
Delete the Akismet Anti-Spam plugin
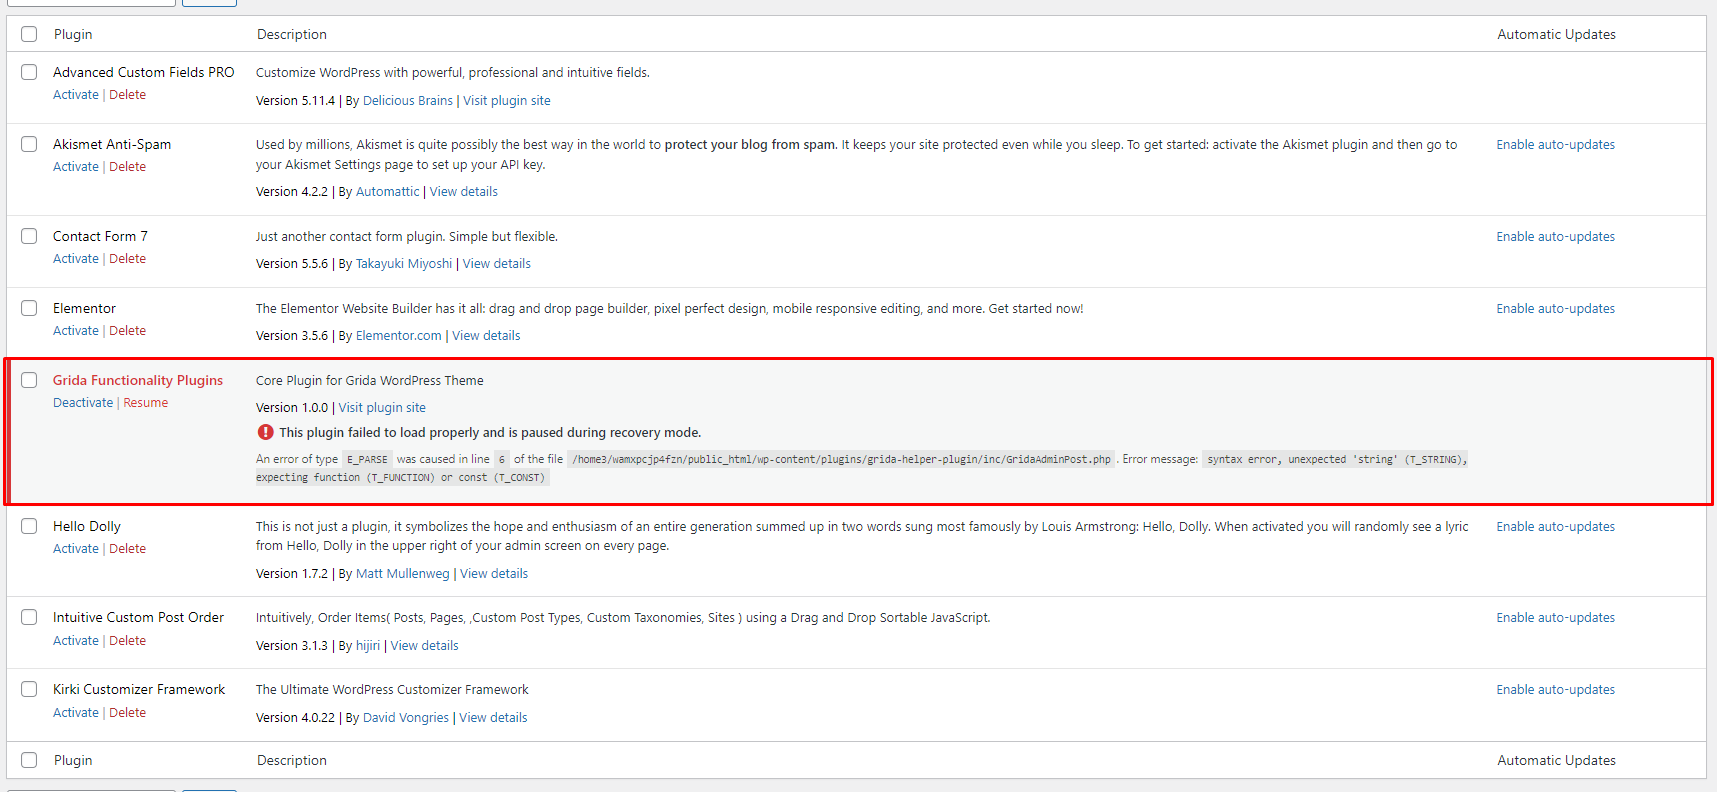coord(127,167)
